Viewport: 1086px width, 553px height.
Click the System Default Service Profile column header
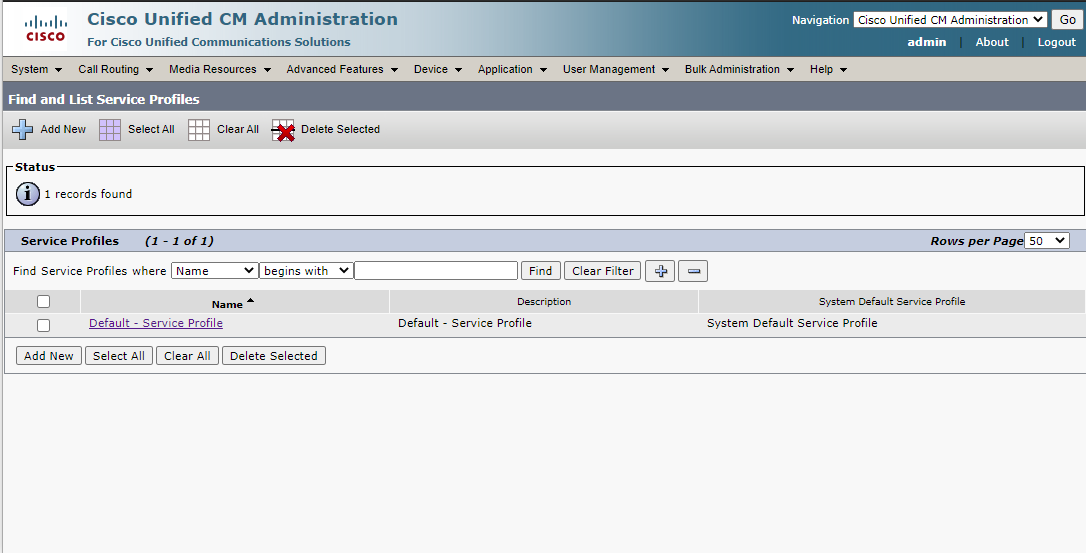tap(892, 301)
